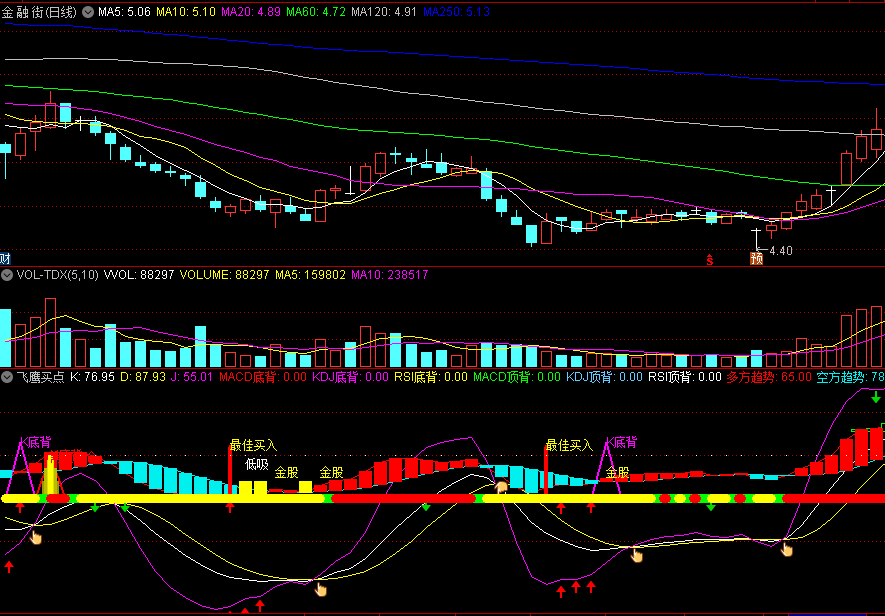This screenshot has width=885, height=616.
Task: Open the 飞鹰买点 indicator dropdown circle
Action: point(7,377)
